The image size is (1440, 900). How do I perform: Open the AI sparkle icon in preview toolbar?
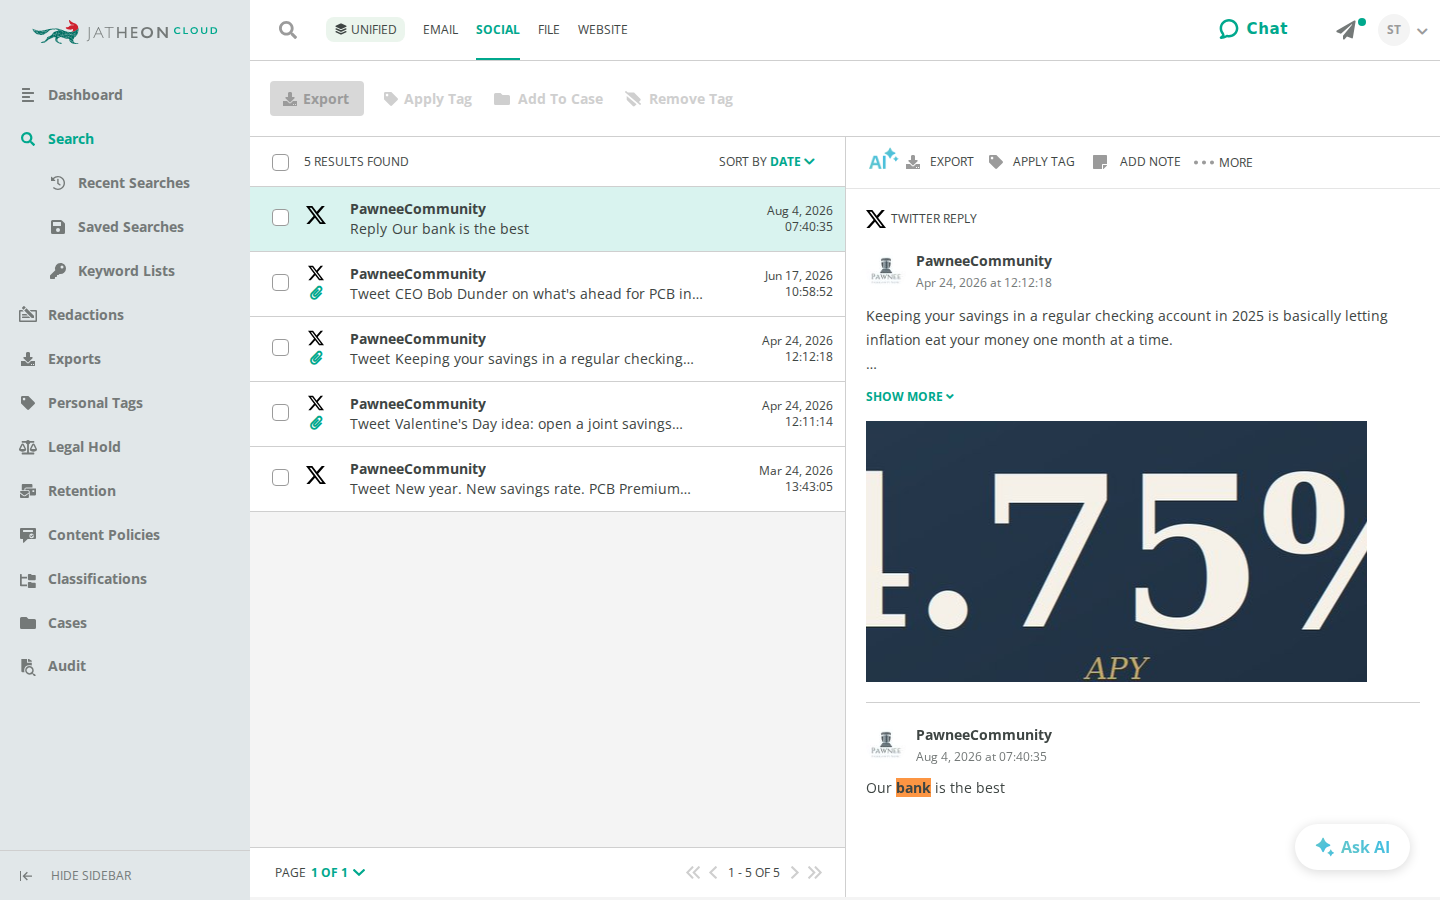coord(883,160)
